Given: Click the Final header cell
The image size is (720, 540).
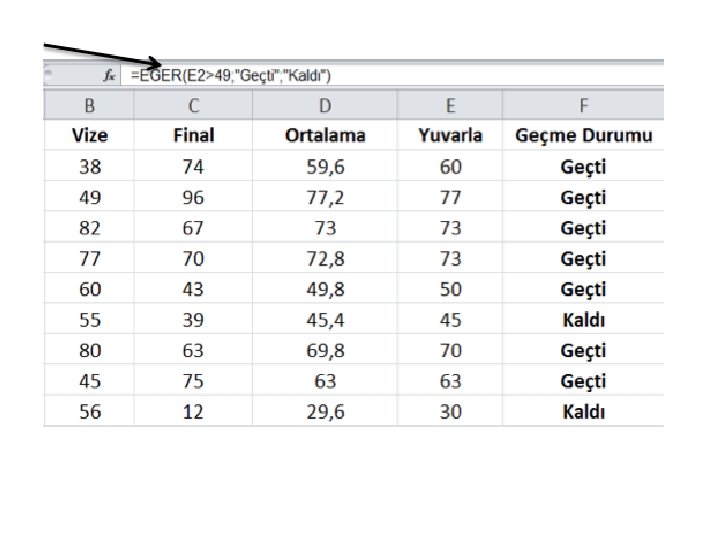Looking at the screenshot, I should tap(193, 136).
